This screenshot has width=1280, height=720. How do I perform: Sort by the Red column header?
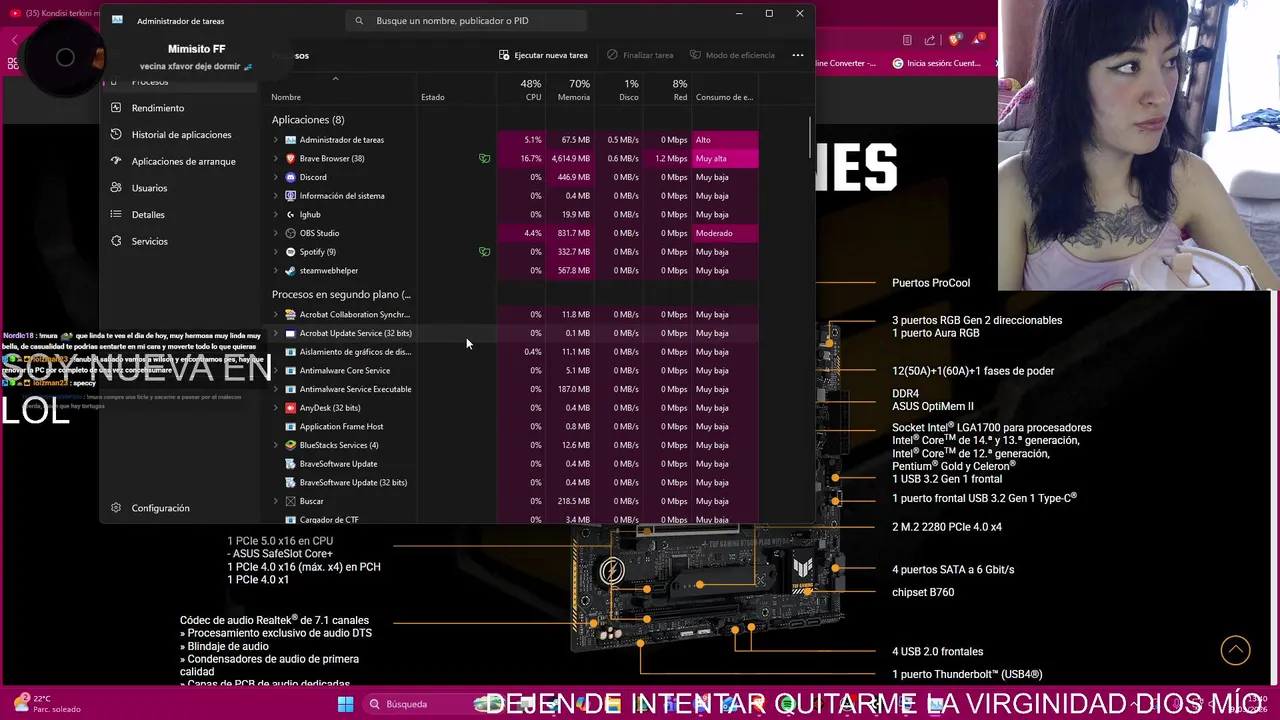tap(668, 90)
